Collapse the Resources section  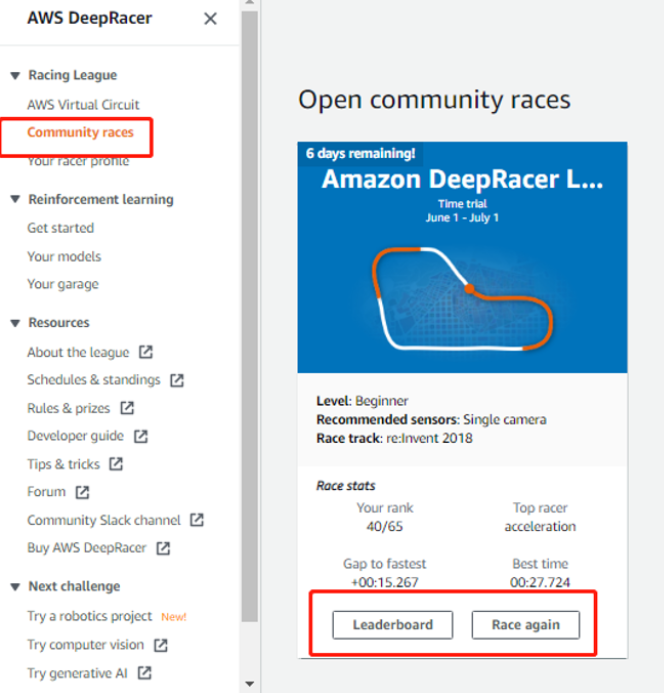pyautogui.click(x=15, y=323)
